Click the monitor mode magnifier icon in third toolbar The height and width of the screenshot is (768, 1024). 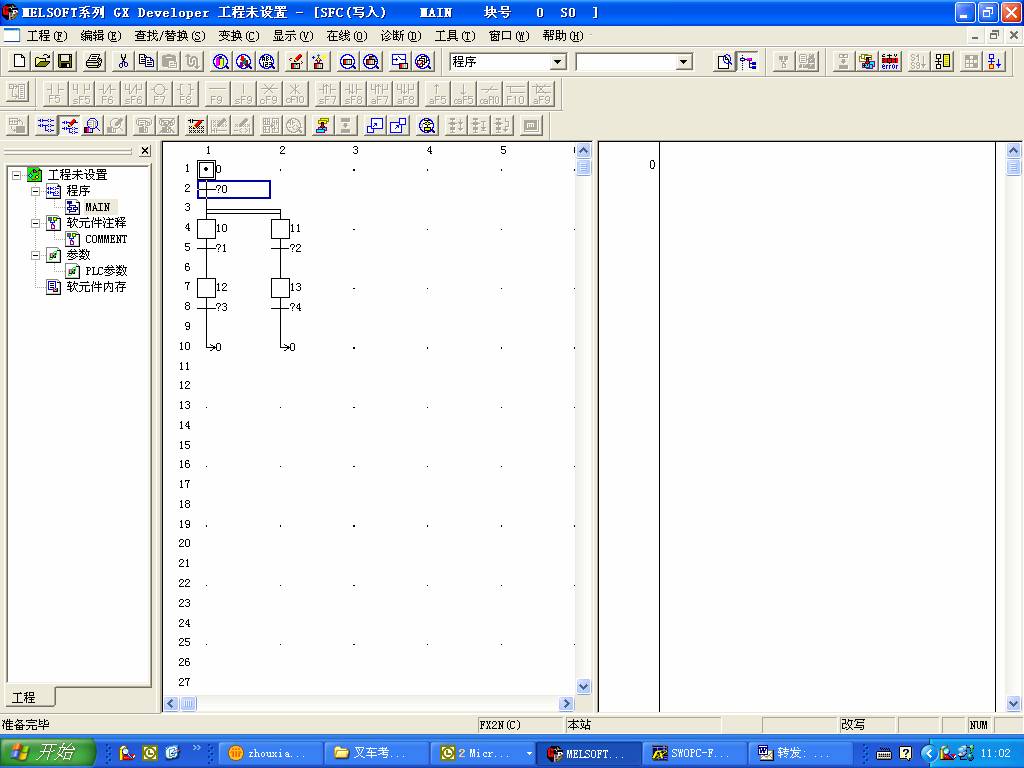(x=92, y=125)
